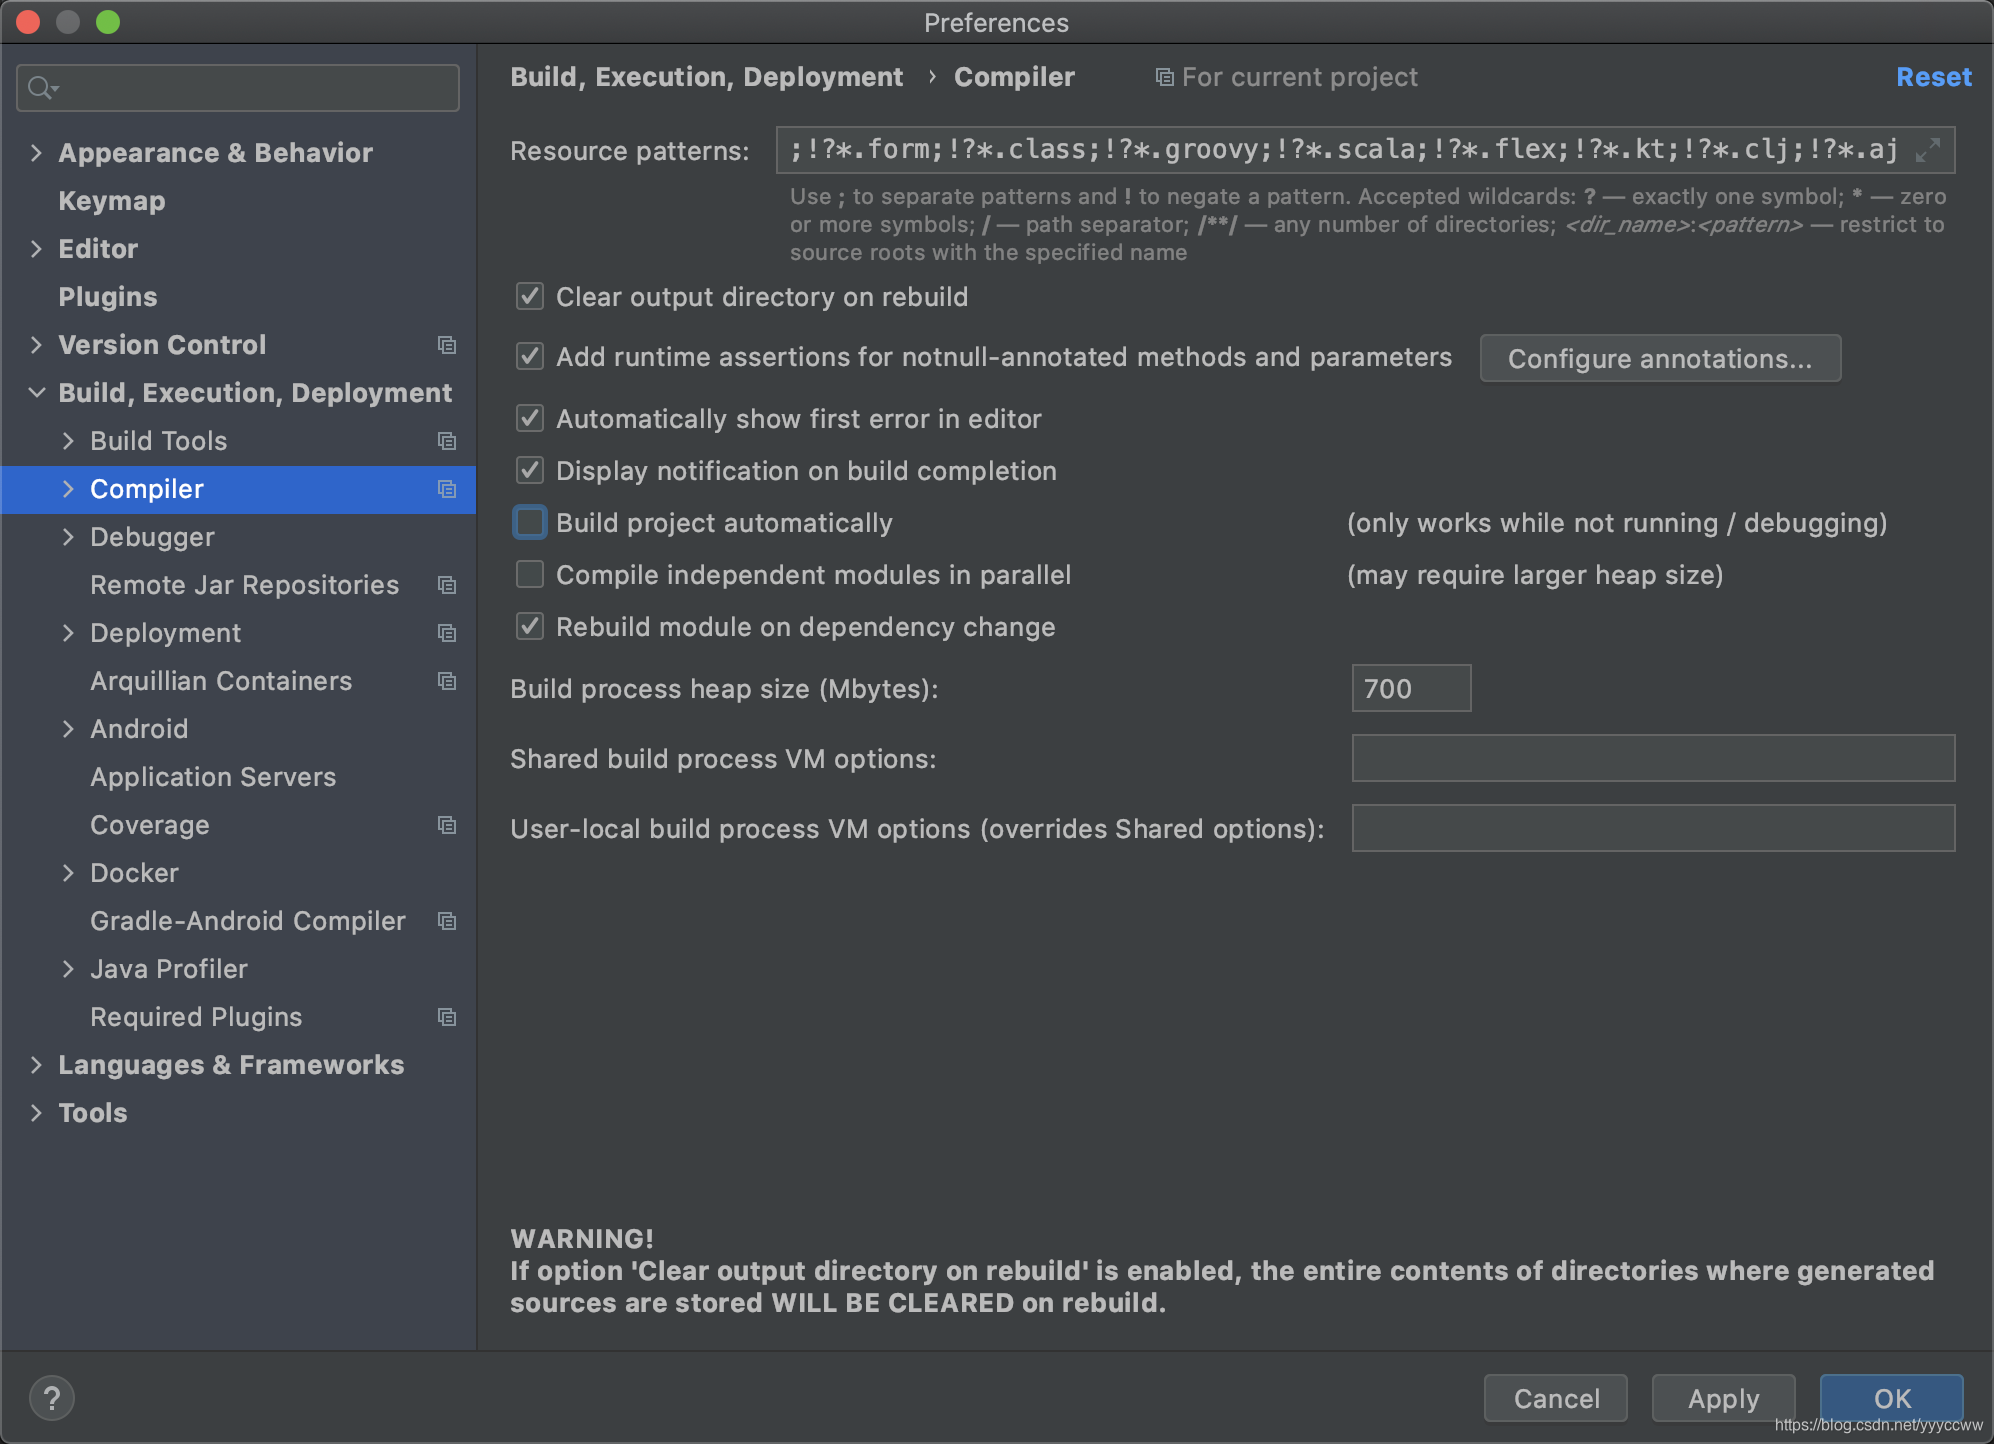
Task: Toggle Compile independent modules in parallel
Action: (x=530, y=575)
